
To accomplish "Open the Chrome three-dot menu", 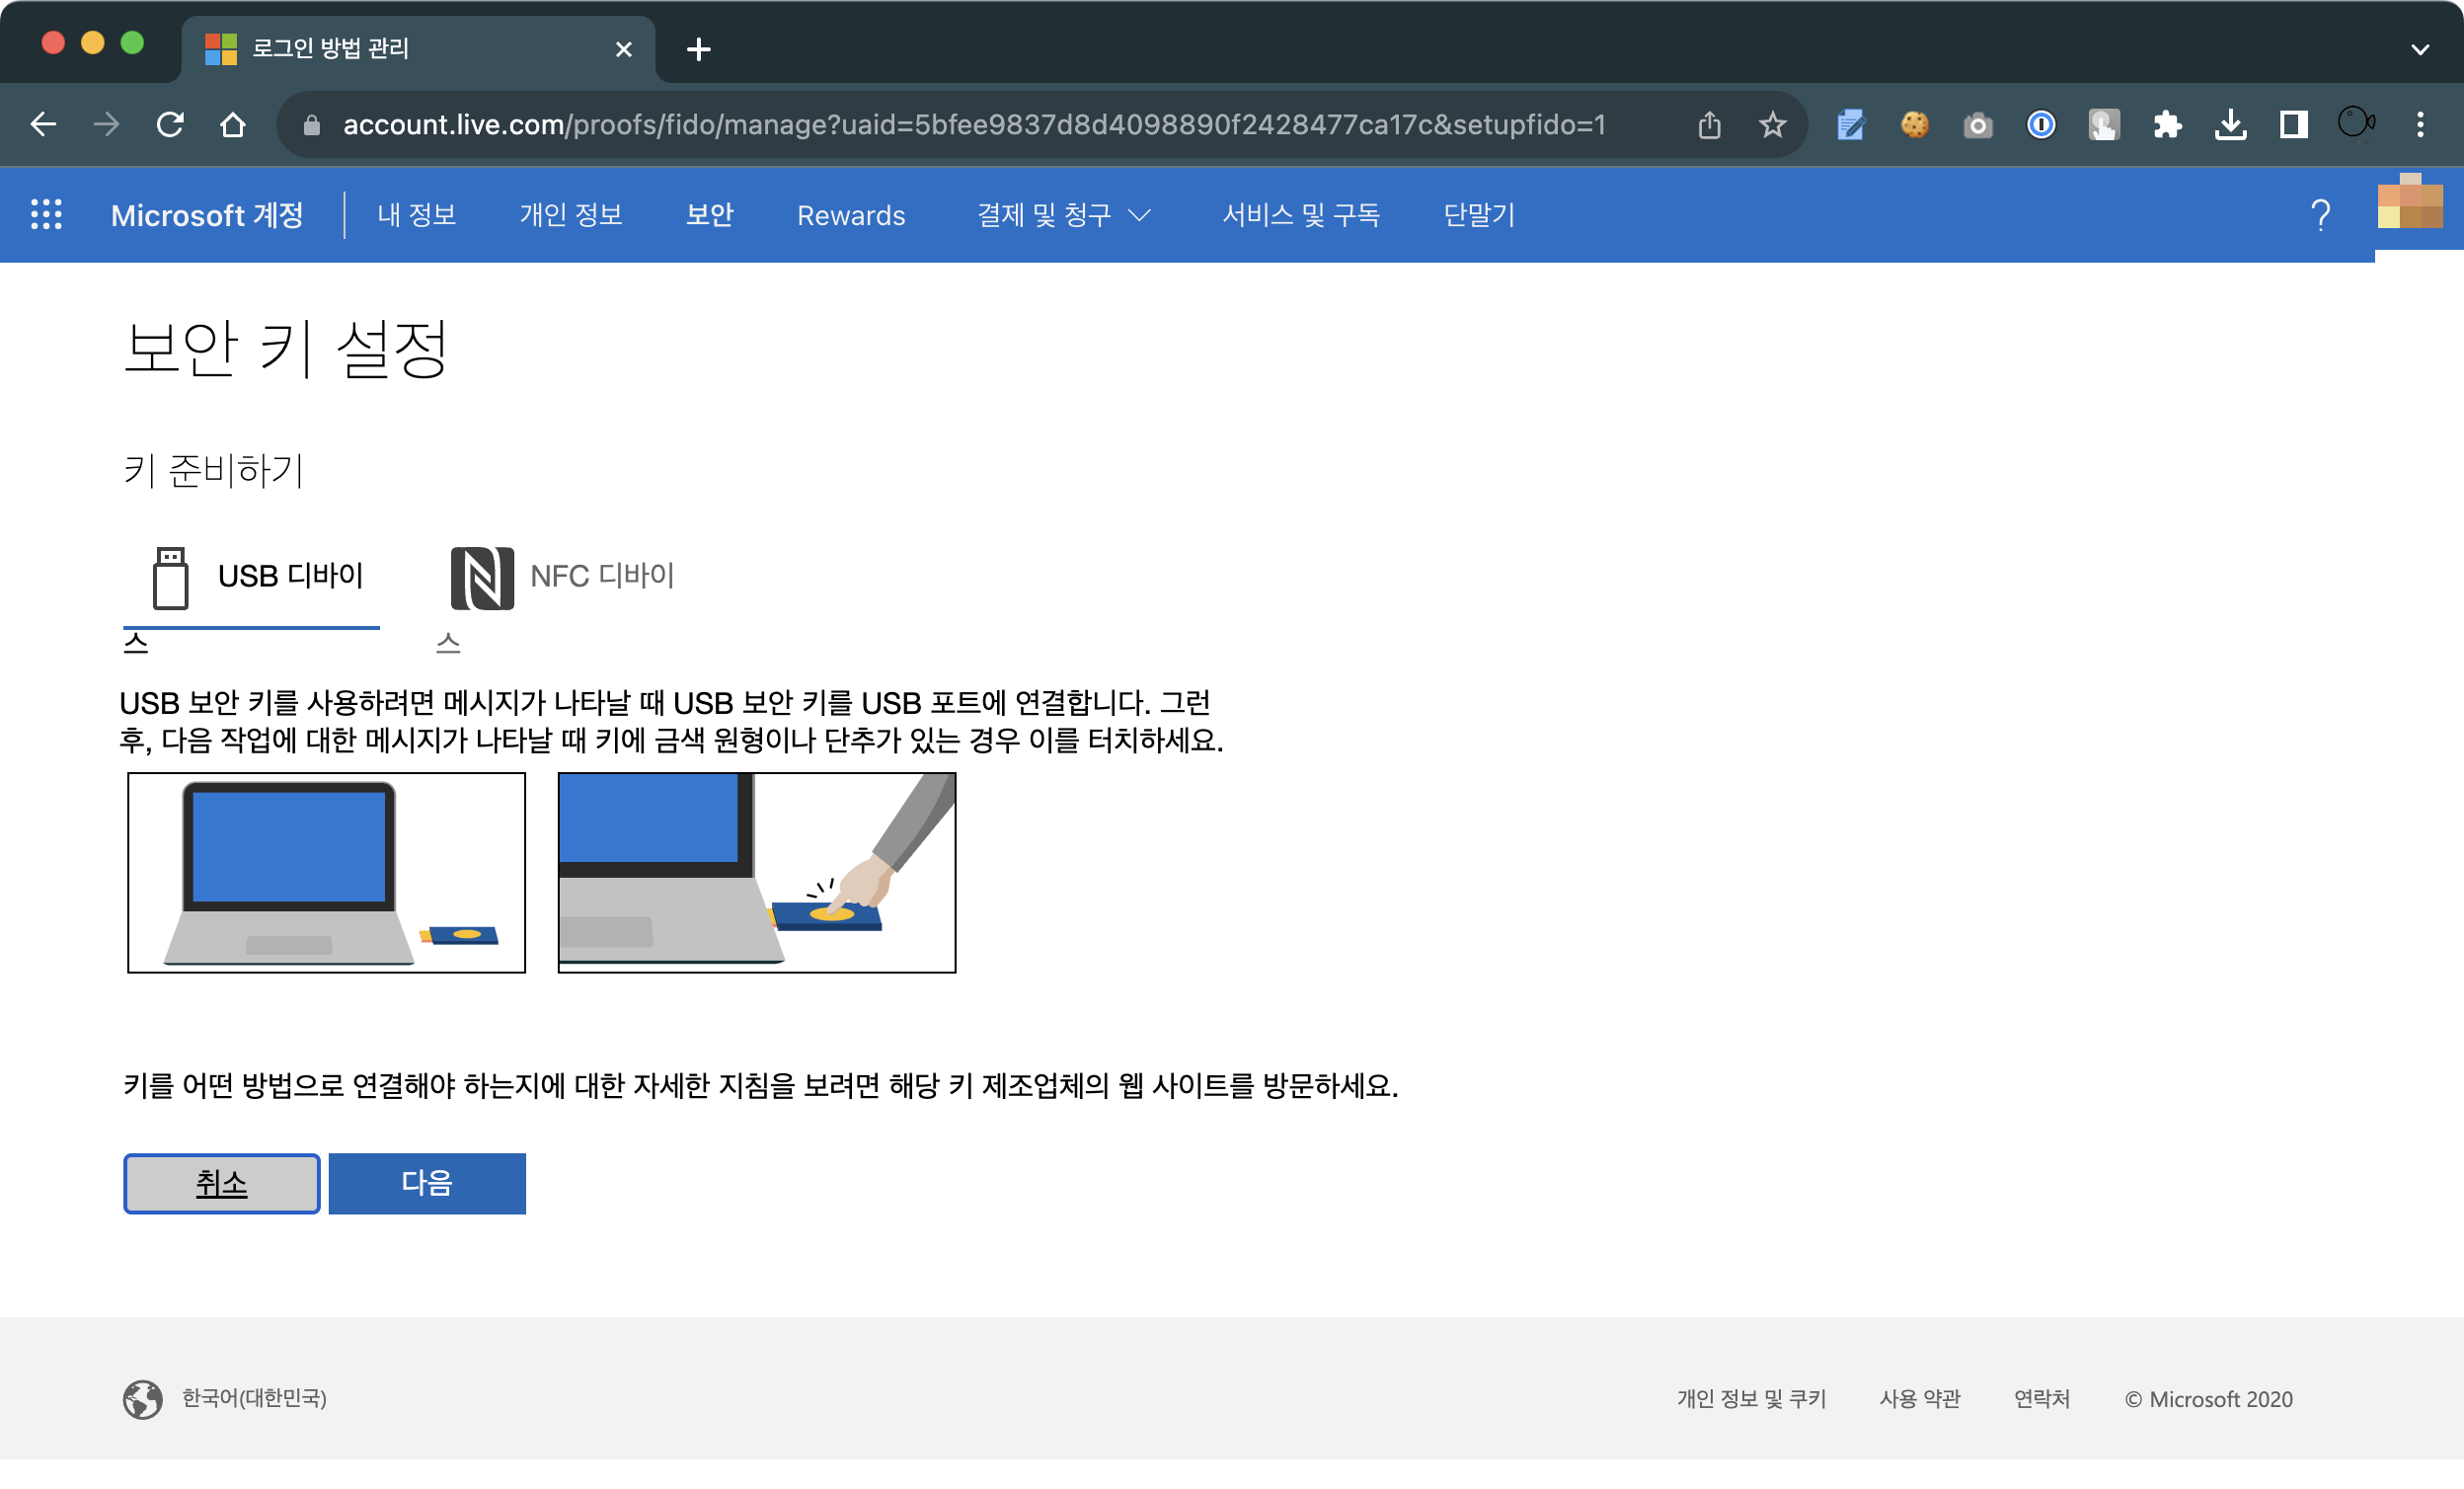I will [x=2420, y=125].
